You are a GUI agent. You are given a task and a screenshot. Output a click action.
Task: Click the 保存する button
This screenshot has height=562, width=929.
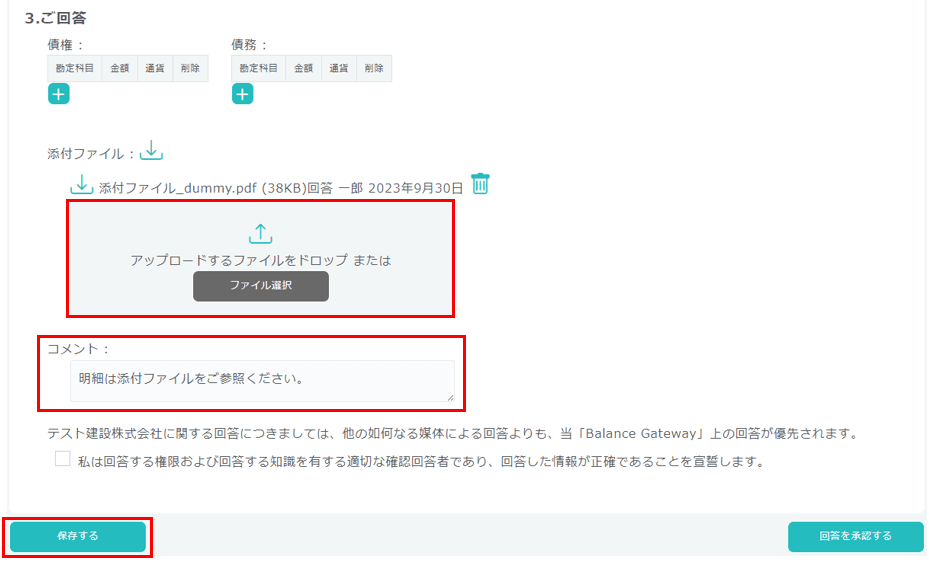[x=78, y=536]
